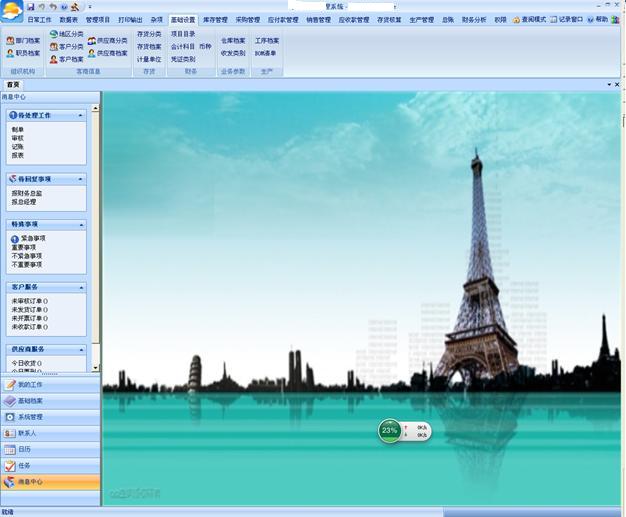Switch to the 财务分析 ribbon tab

[x=474, y=20]
